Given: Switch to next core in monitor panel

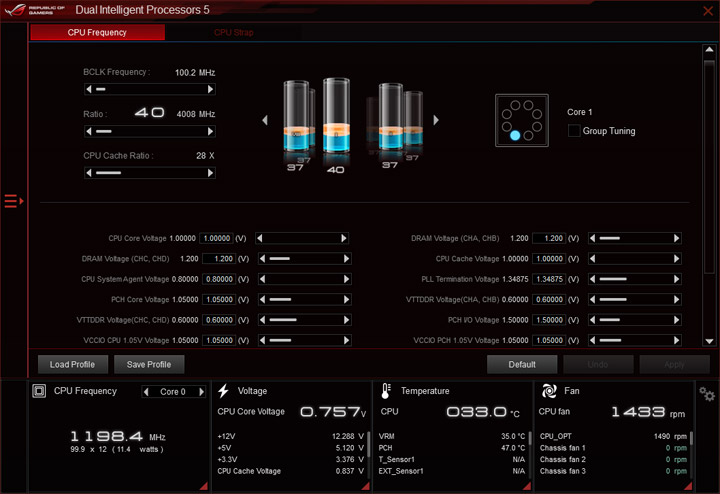Looking at the screenshot, I should (201, 392).
